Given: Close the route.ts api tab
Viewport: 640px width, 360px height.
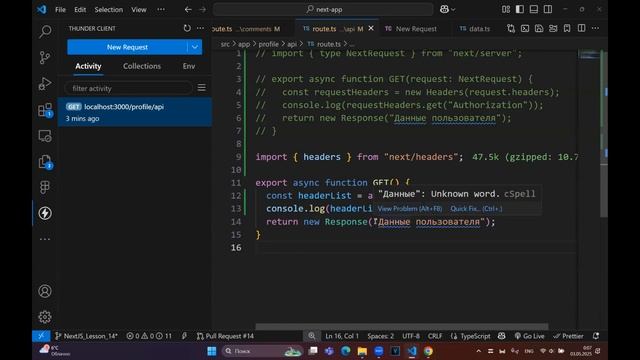Looking at the screenshot, I should pyautogui.click(x=371, y=28).
